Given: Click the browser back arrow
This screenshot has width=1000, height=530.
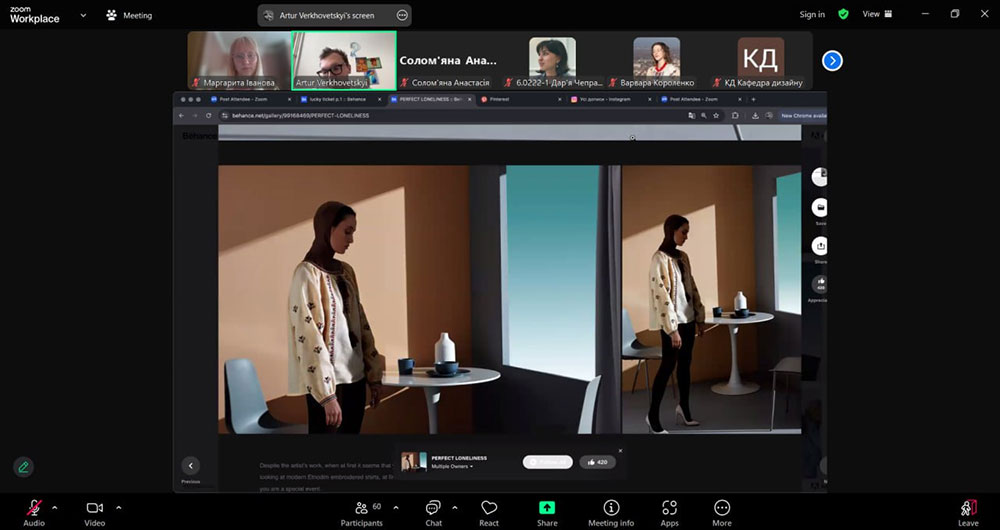Looking at the screenshot, I should pyautogui.click(x=181, y=115).
